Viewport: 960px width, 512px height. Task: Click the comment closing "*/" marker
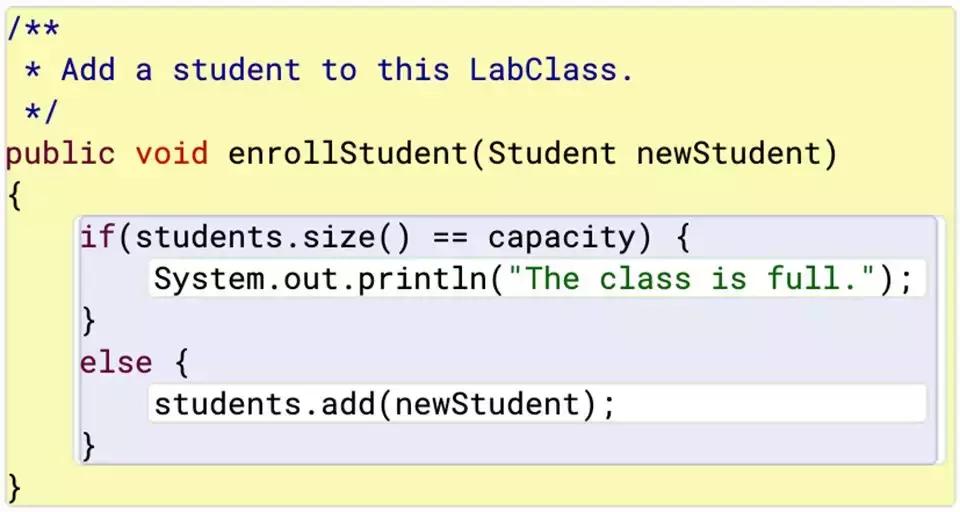pos(43,110)
